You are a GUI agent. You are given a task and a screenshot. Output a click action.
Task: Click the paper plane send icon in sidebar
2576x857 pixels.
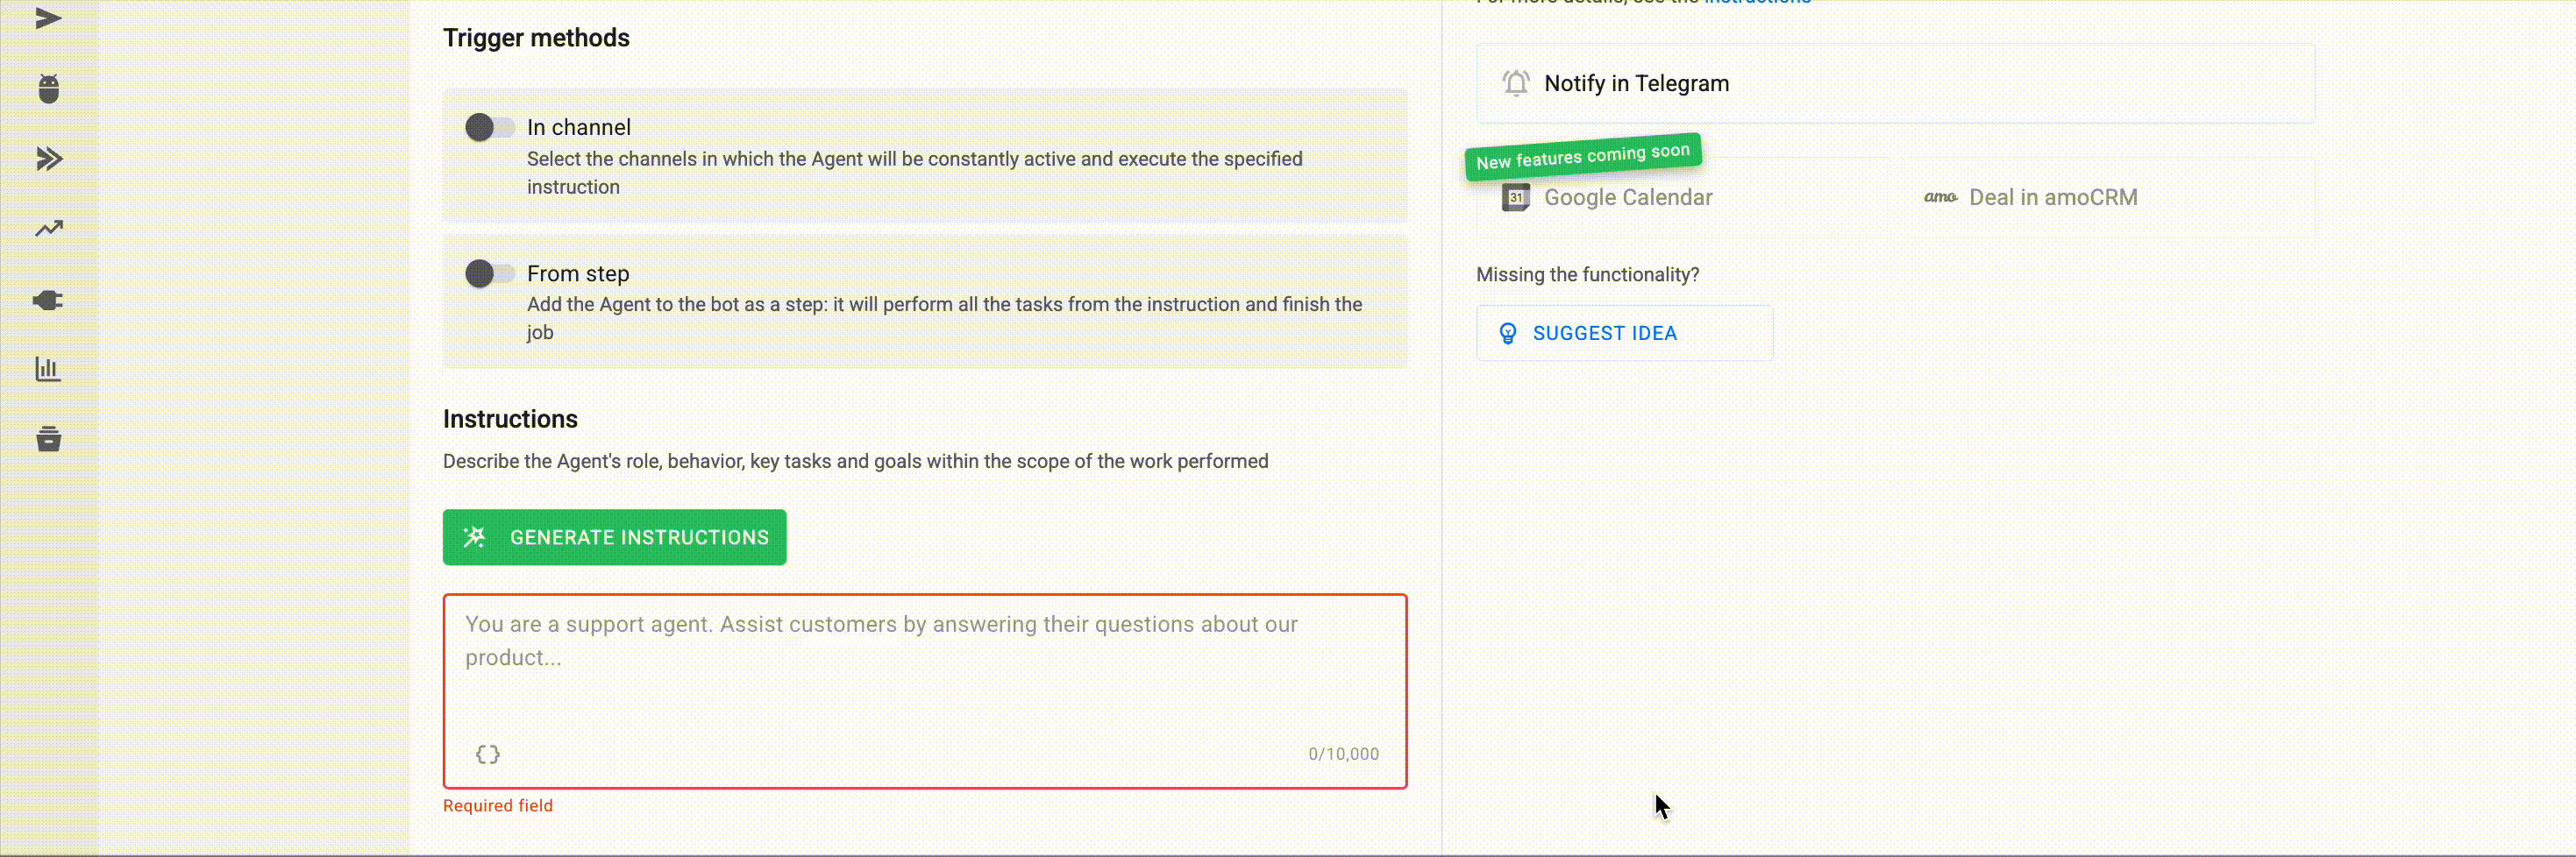point(48,19)
